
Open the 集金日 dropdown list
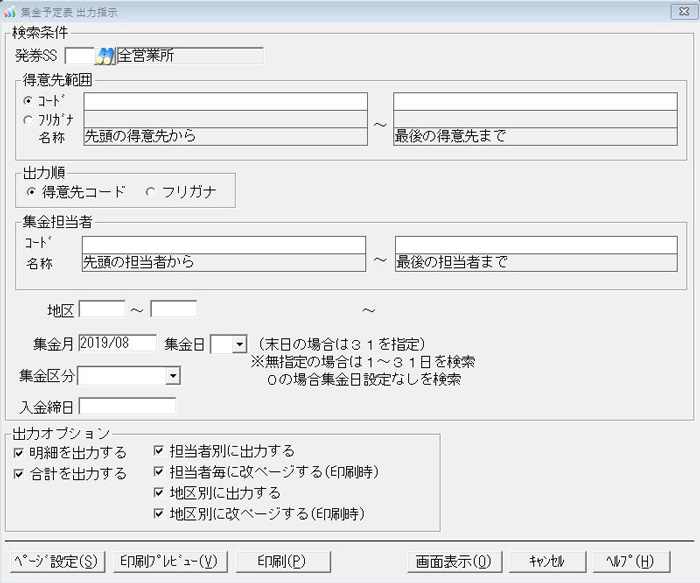tap(238, 344)
